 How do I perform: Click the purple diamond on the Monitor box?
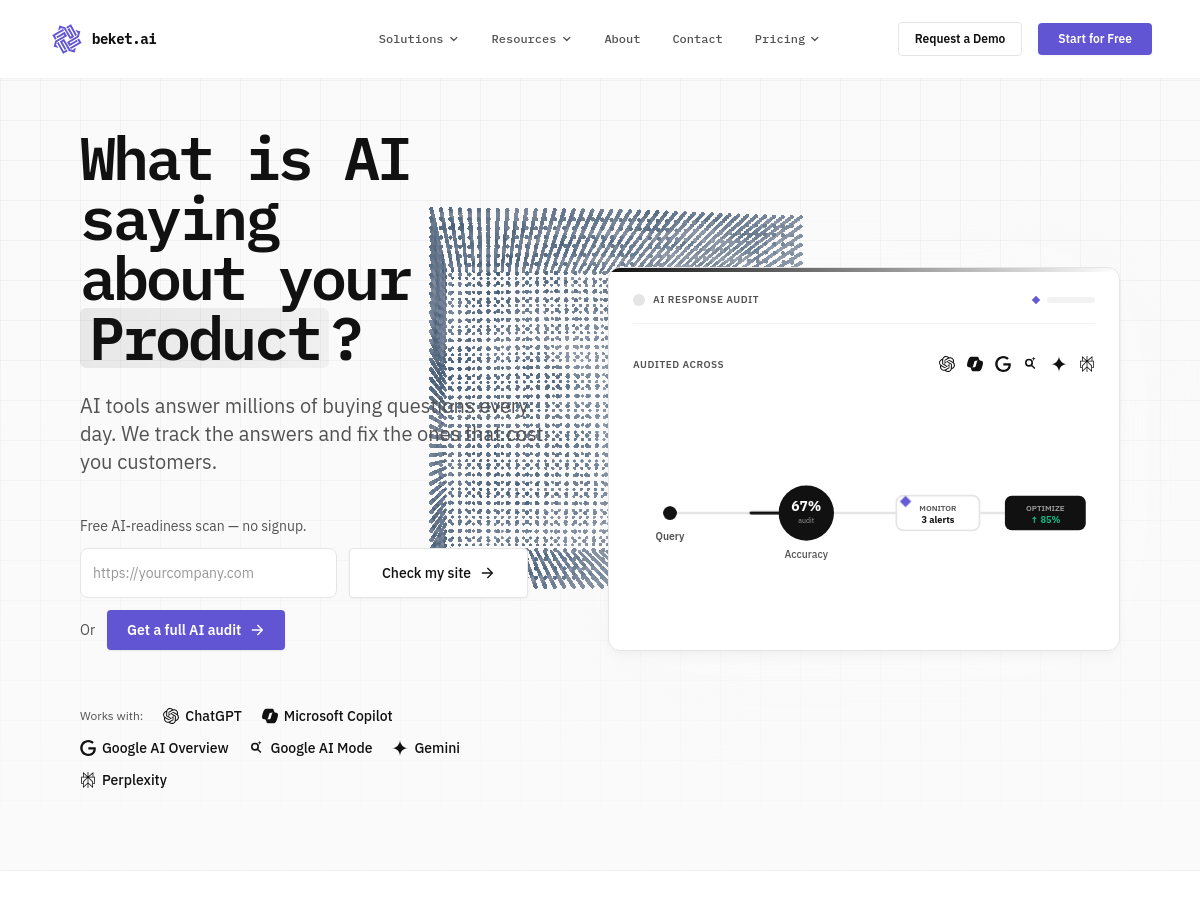[905, 501]
